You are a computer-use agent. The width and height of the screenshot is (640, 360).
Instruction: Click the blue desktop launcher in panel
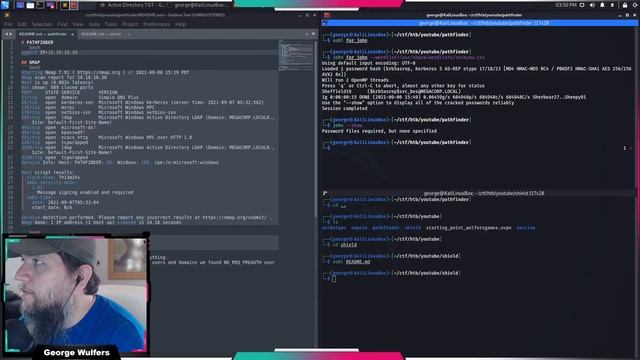tap(20, 5)
